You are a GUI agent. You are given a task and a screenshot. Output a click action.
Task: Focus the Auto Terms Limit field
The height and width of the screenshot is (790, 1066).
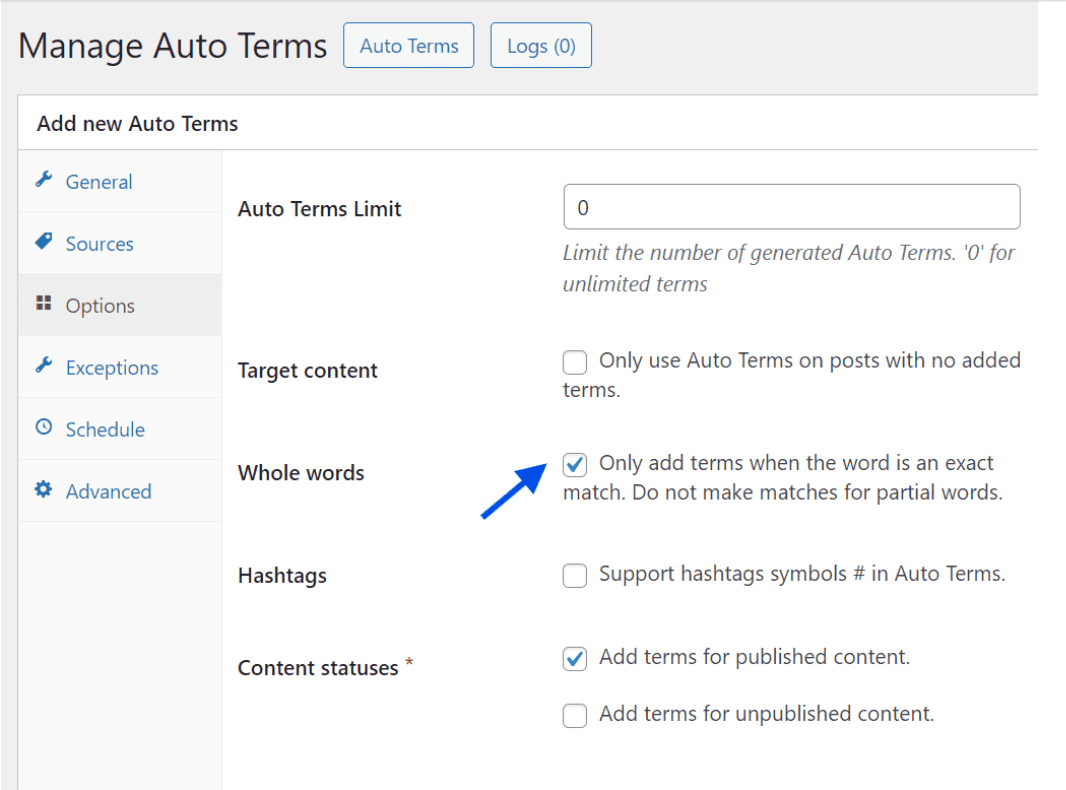tap(791, 207)
